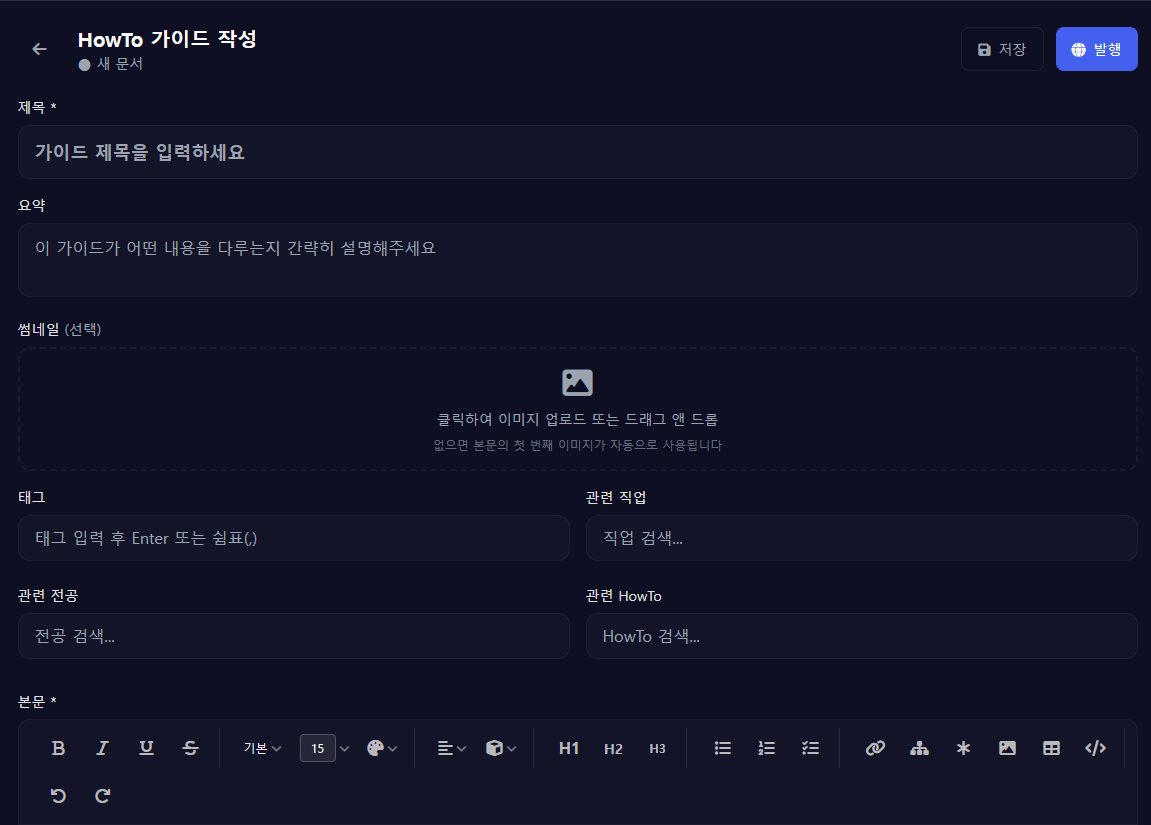Create a checklist with the task list icon
1151x825 pixels.
coord(811,748)
